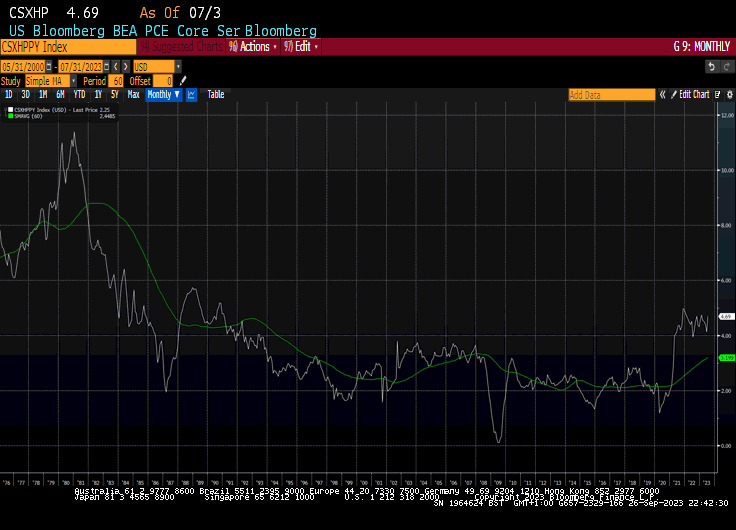Image resolution: width=736 pixels, height=530 pixels.
Task: Click the Edit Chart button
Action: click(695, 94)
